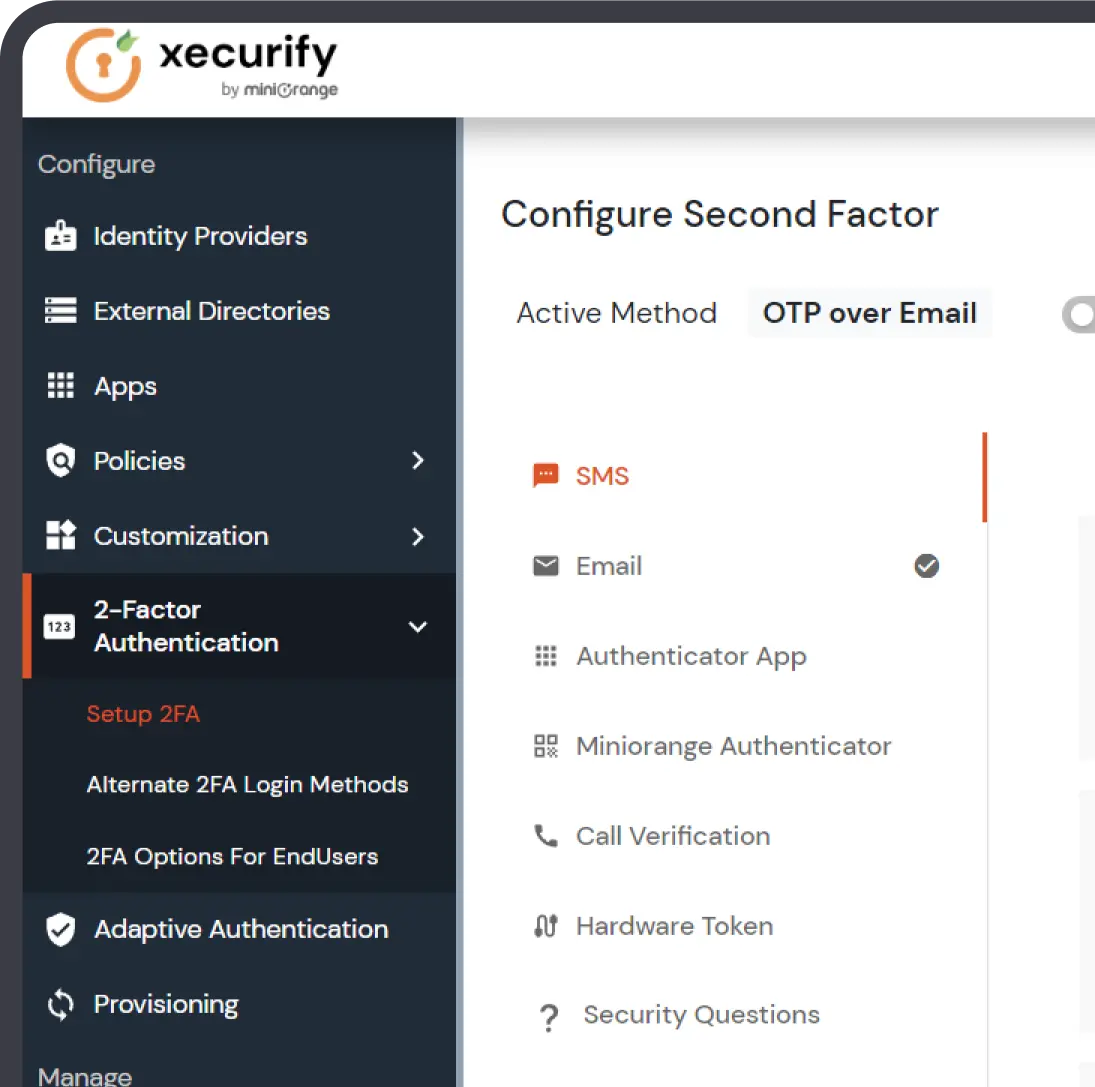The width and height of the screenshot is (1095, 1087).
Task: Open Setup 2FA from the sidebar
Action: tap(142, 714)
